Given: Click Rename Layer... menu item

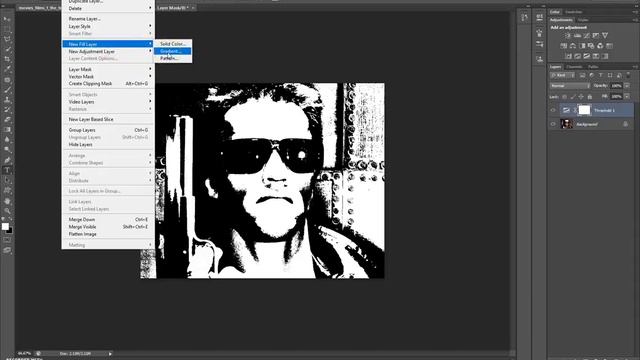Looking at the screenshot, I should 108,19.
